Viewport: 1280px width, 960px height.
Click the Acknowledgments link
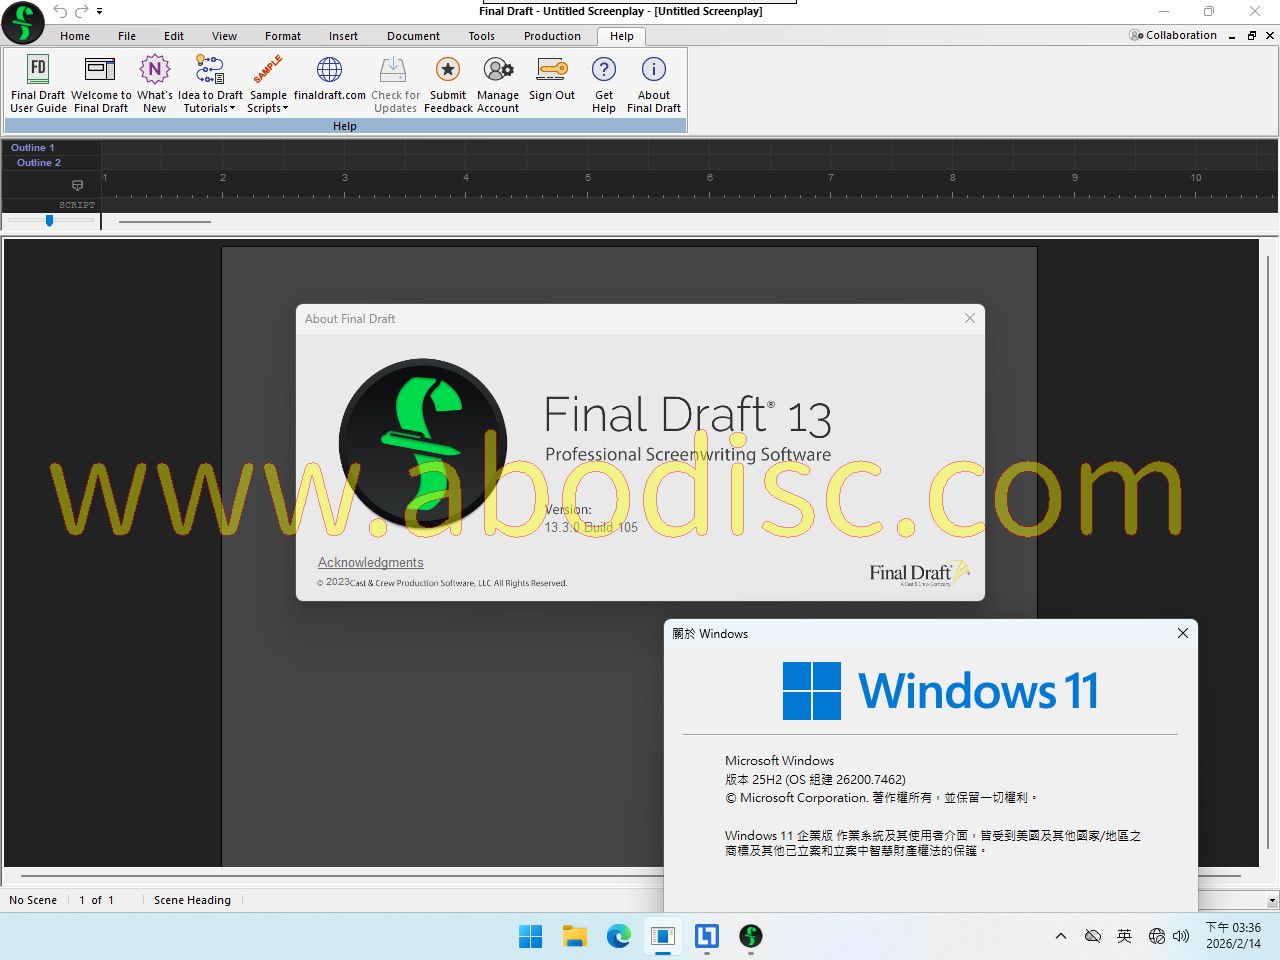(370, 563)
